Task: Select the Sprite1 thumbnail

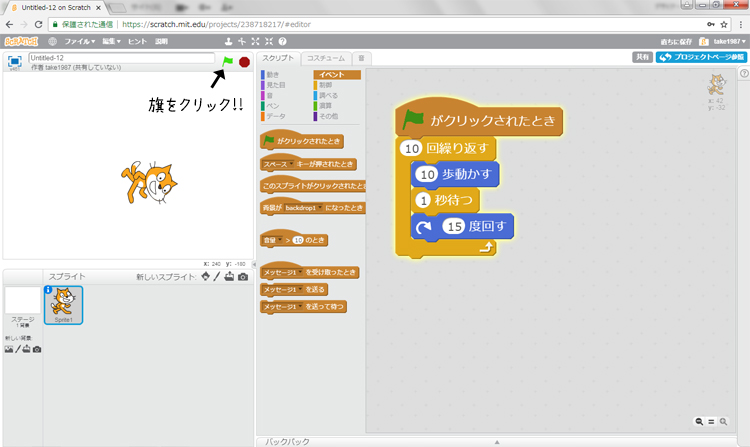Action: [x=64, y=305]
